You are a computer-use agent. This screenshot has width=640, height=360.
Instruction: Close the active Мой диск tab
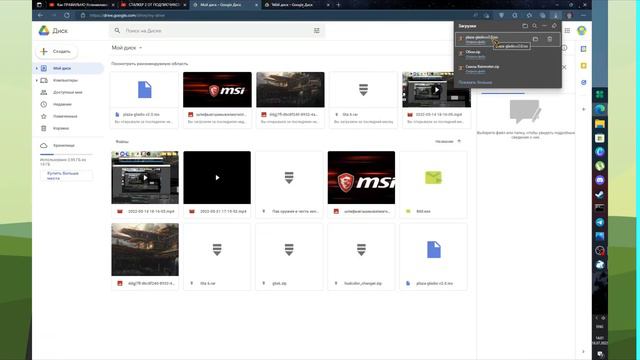[x=257, y=5]
